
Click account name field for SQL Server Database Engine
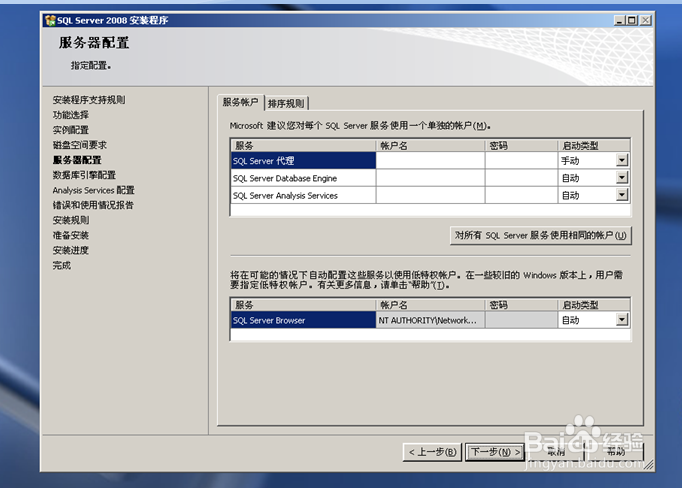click(x=430, y=178)
